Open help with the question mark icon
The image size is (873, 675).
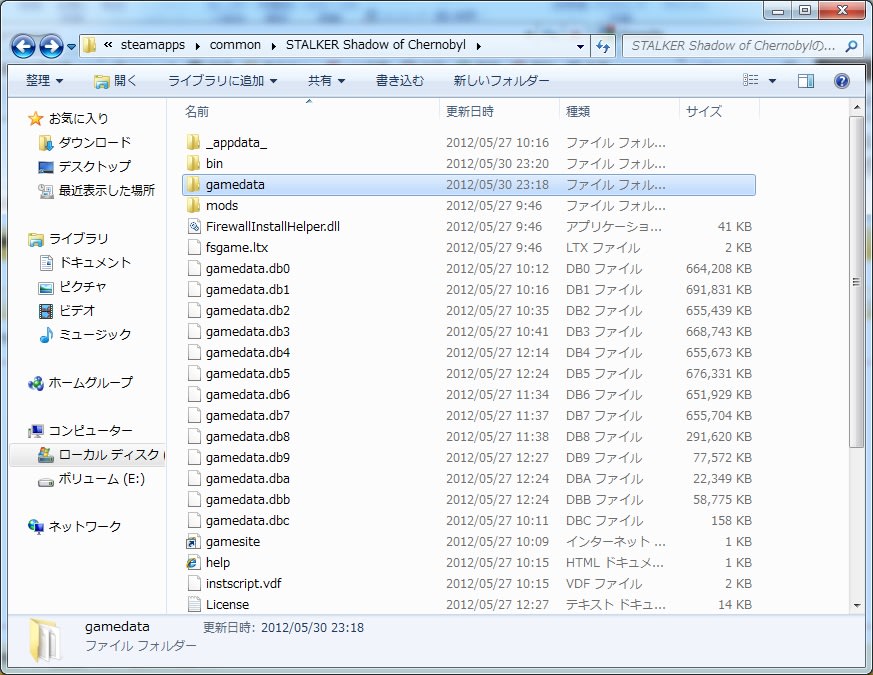pos(842,81)
